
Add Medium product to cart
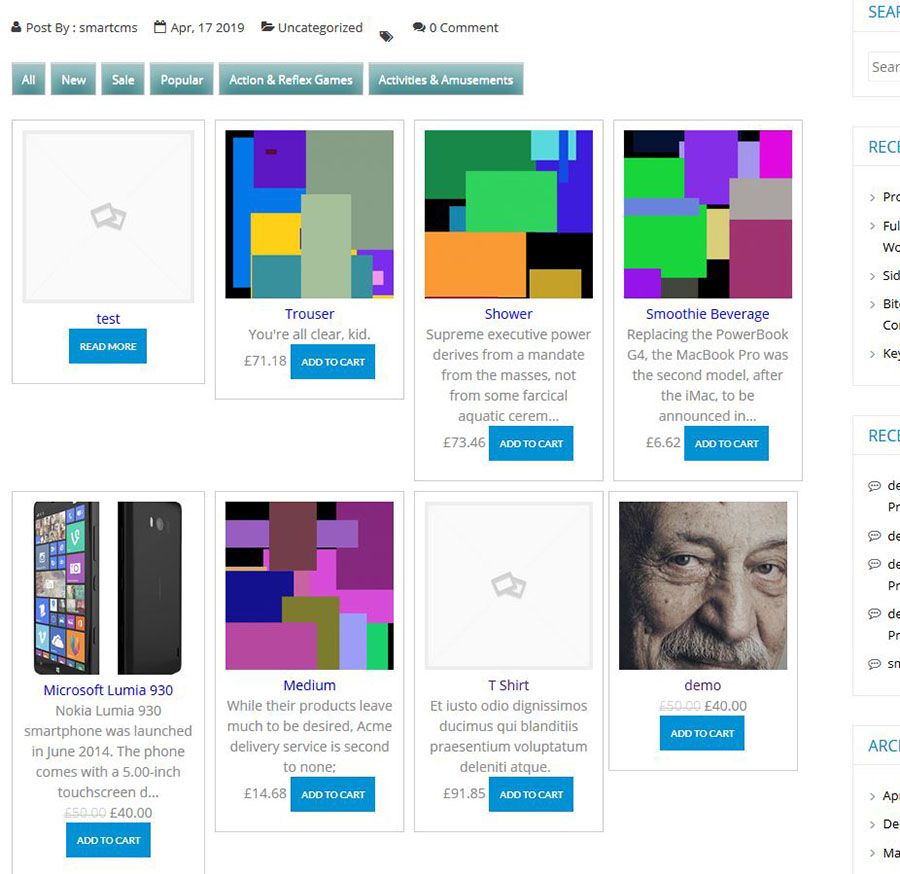point(333,794)
